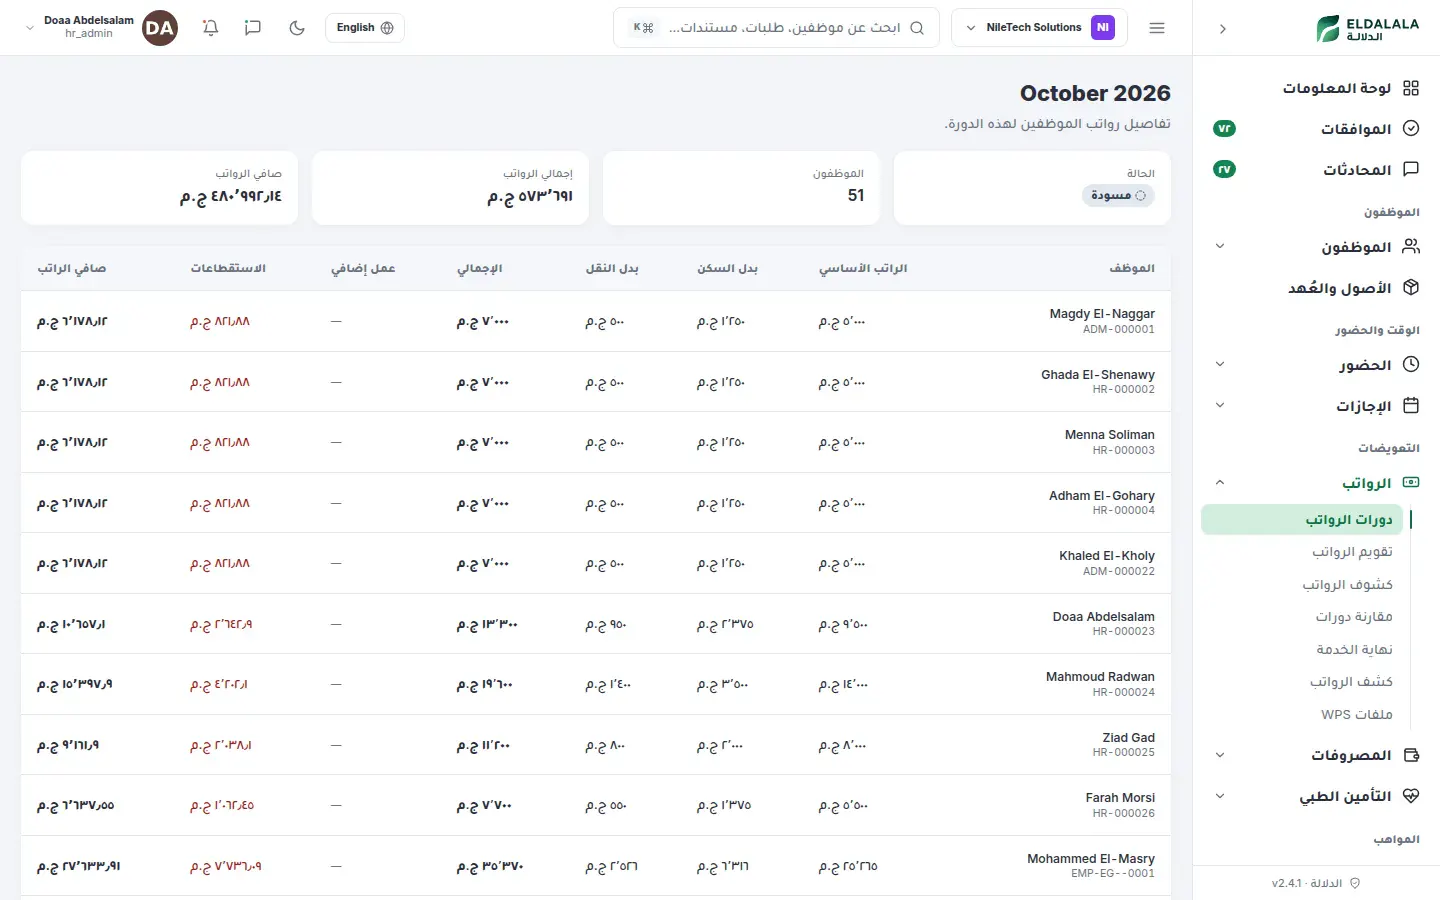Select the Mahmoud Radwan employee row name
The width and height of the screenshot is (1440, 900).
pos(1100,677)
